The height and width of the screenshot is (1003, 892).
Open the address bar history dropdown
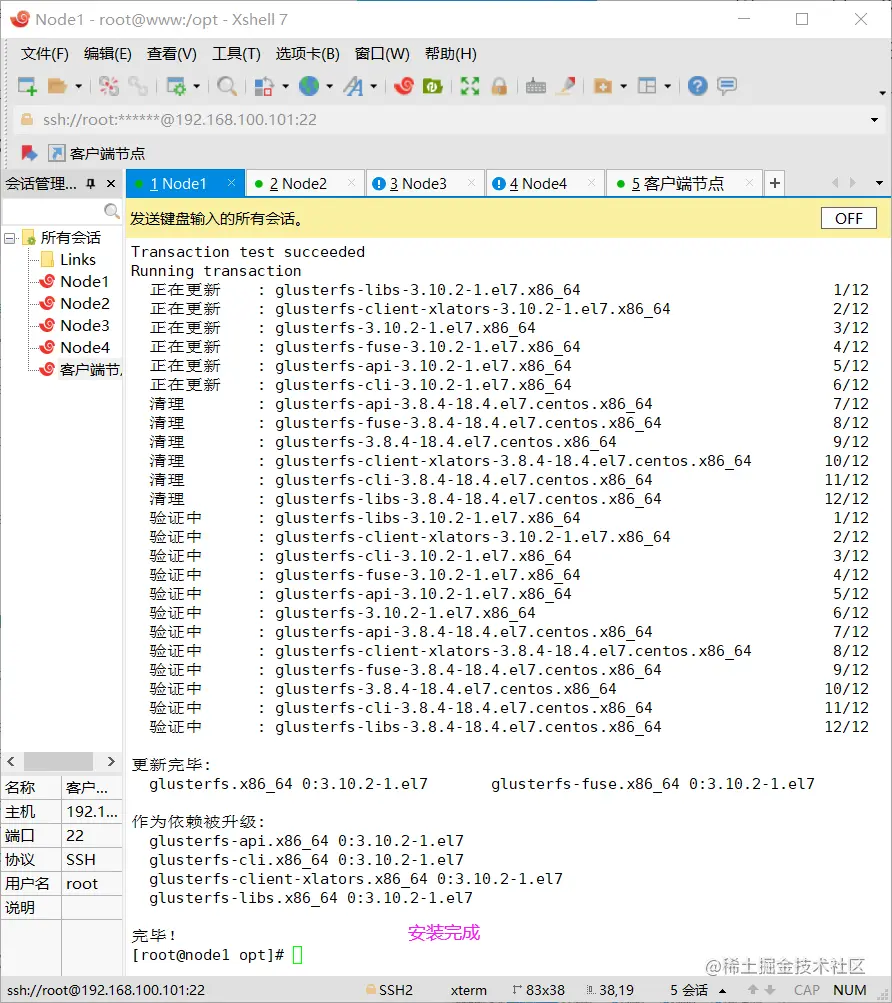pos(874,120)
